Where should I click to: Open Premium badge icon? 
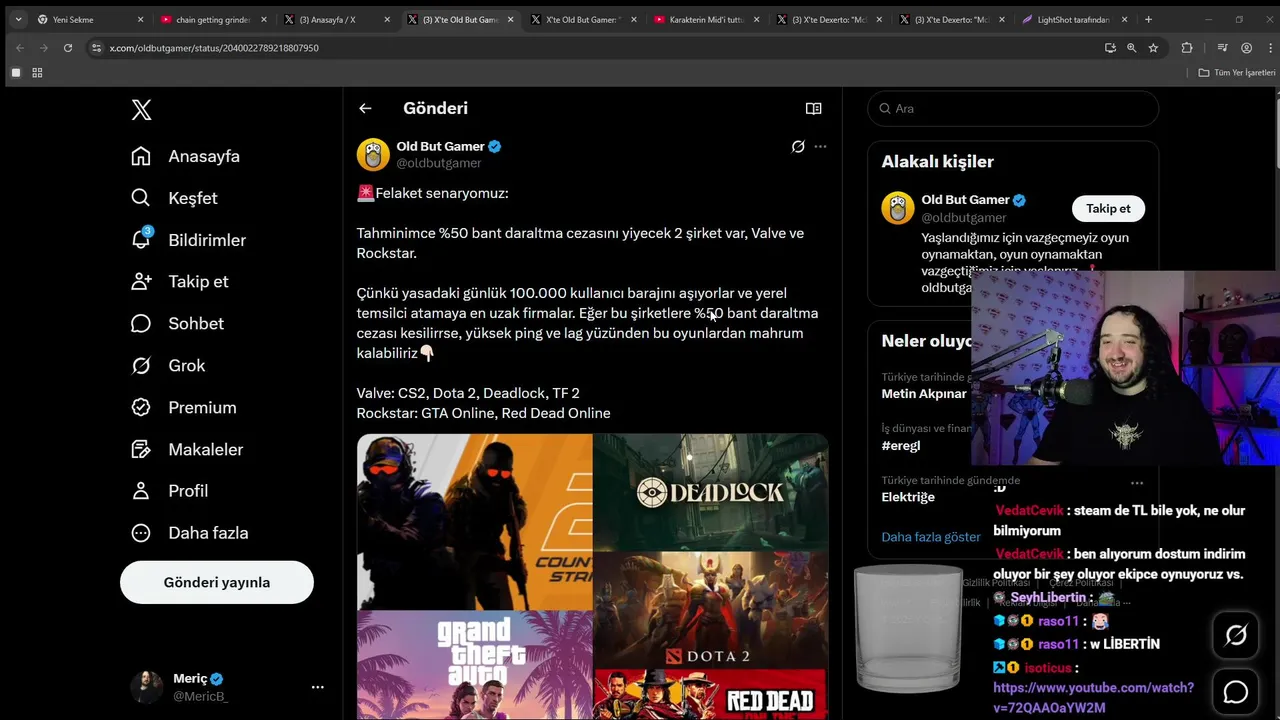141,407
